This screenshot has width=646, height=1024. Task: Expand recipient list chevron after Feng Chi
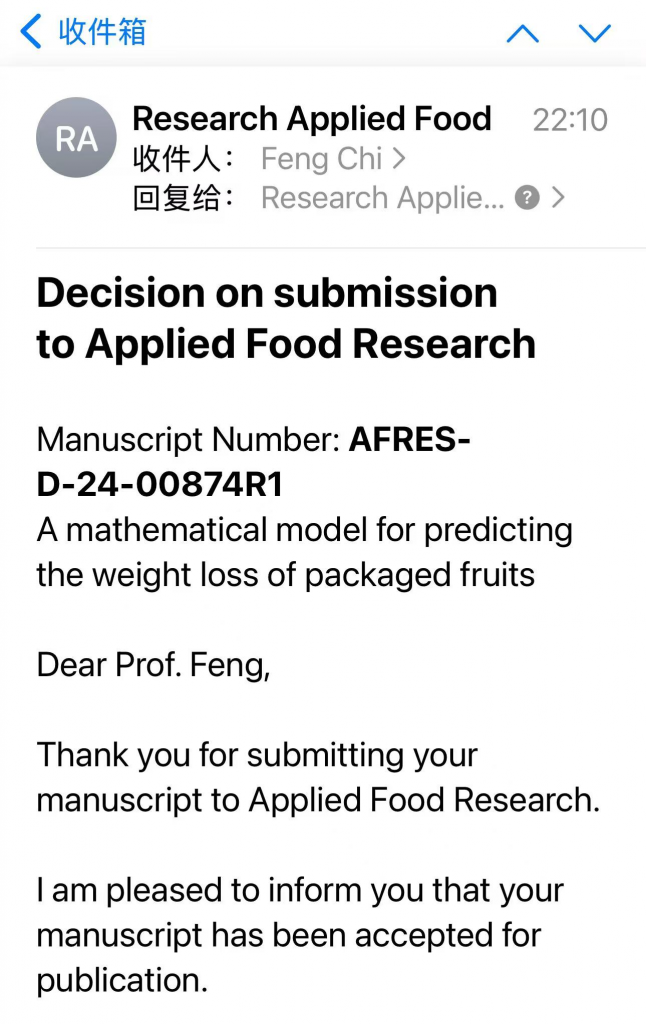398,159
